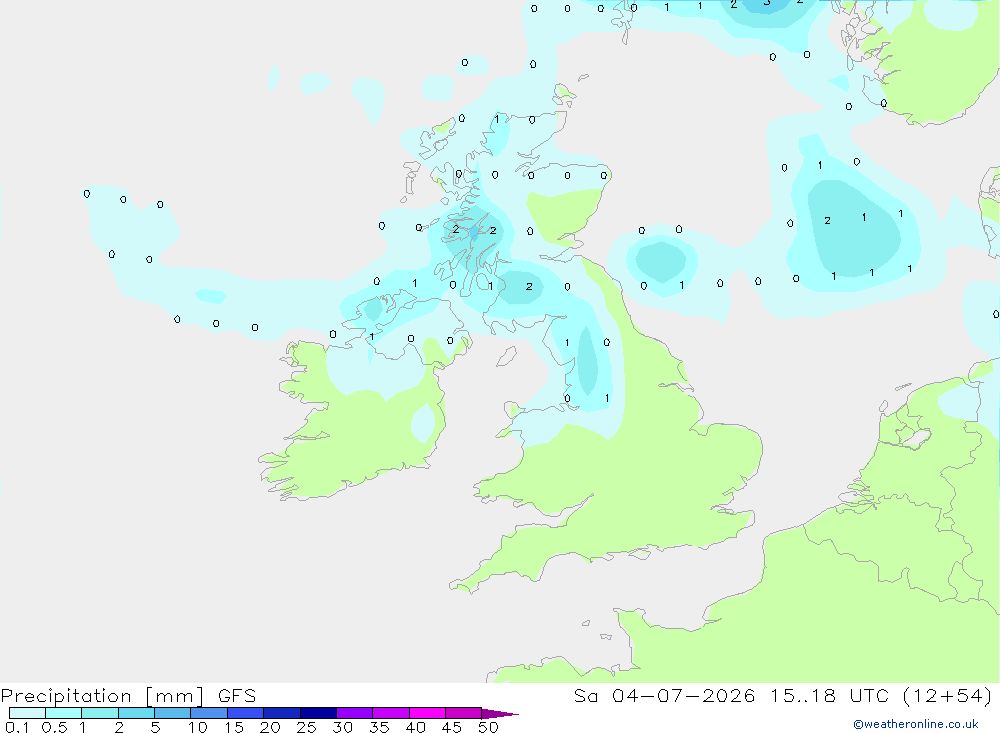Select the 45–50 mm legend swatch

point(464,713)
